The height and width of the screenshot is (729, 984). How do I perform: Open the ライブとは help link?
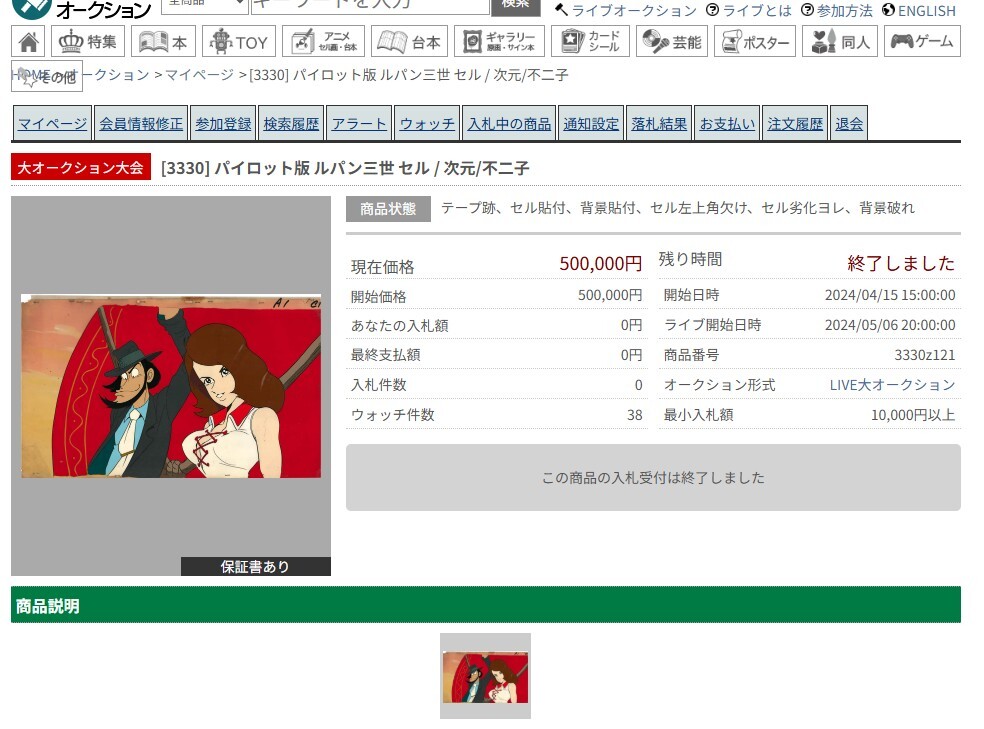click(x=749, y=11)
